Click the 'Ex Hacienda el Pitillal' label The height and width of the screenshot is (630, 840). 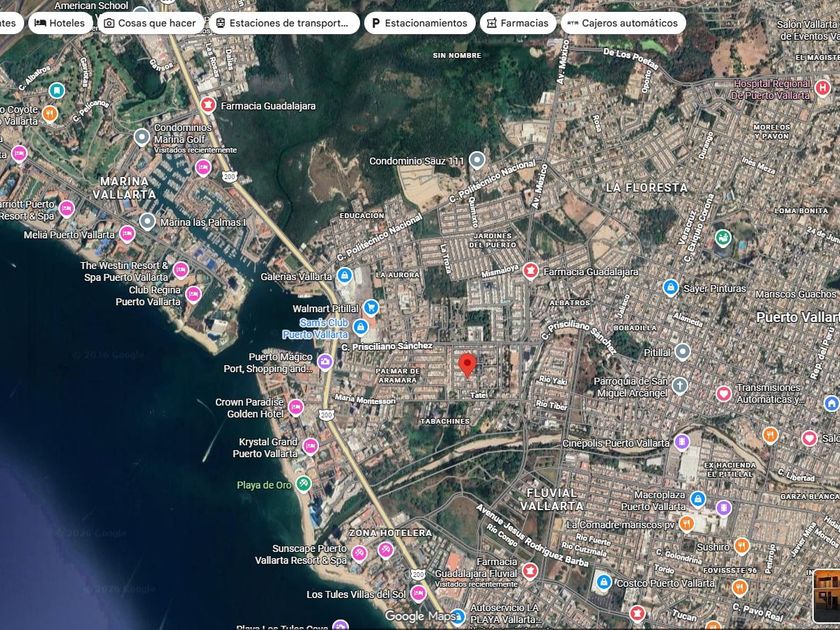coord(730,469)
